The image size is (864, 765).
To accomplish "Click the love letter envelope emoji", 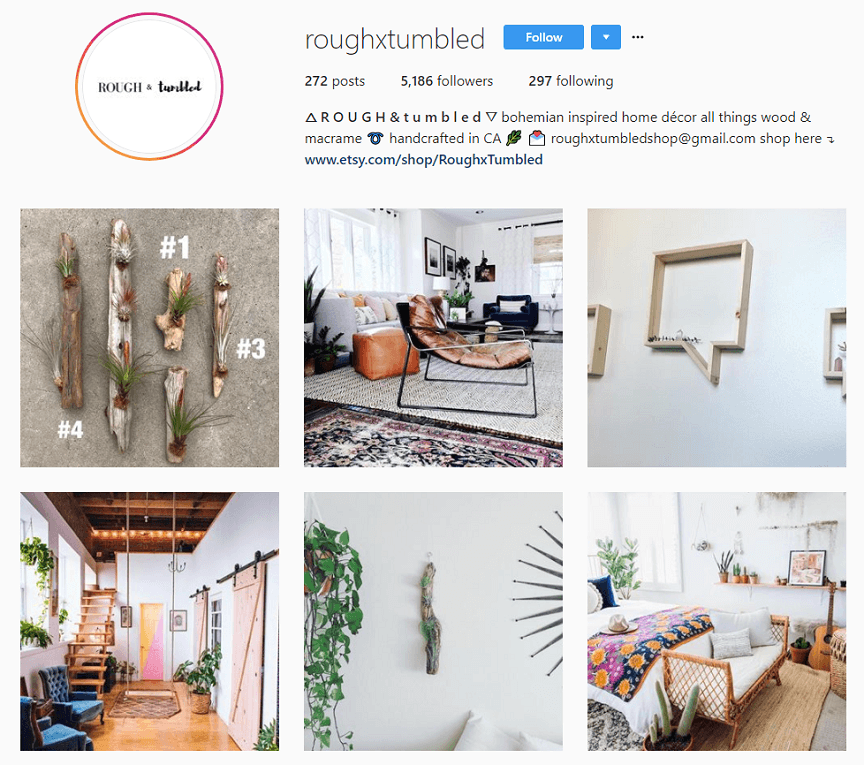I will pyautogui.click(x=537, y=138).
